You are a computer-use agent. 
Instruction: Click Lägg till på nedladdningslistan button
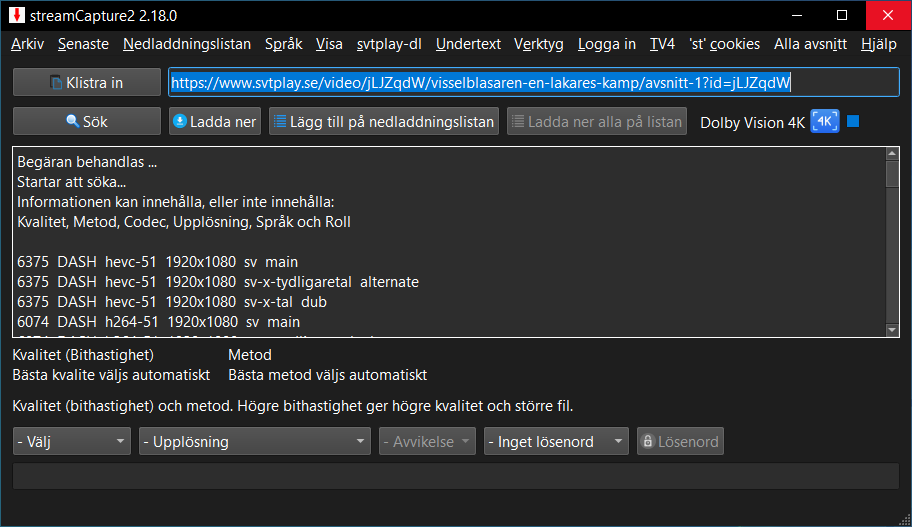click(384, 122)
